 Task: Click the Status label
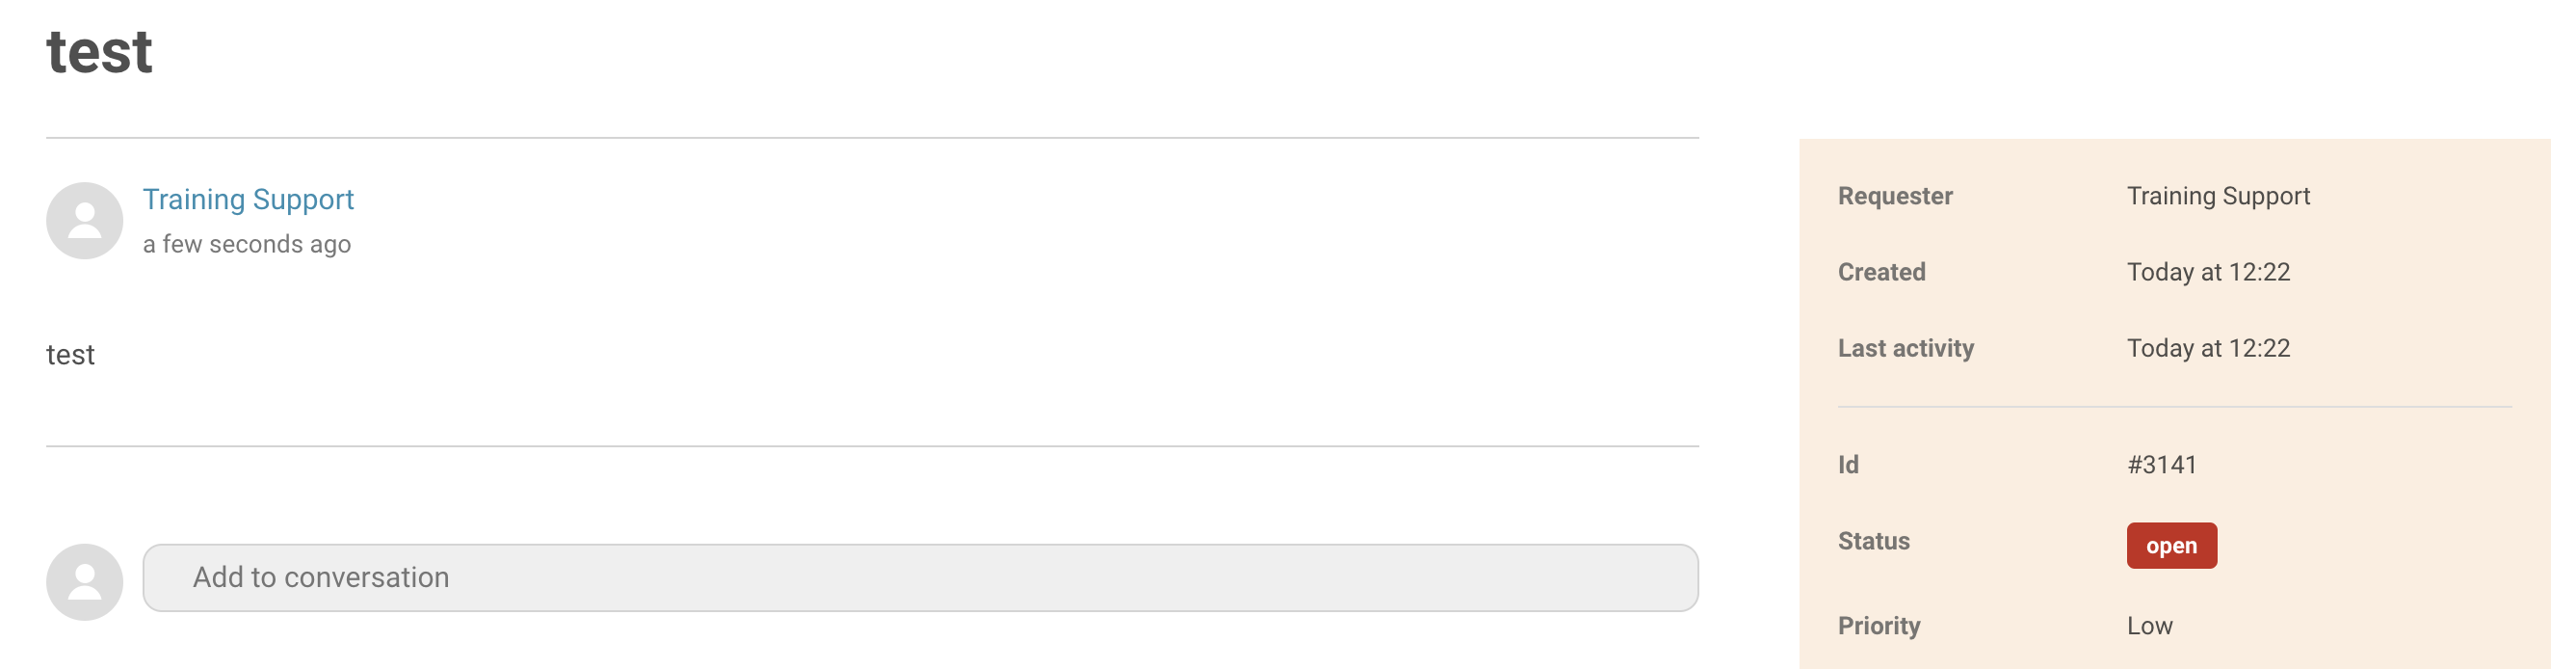pyautogui.click(x=1873, y=541)
